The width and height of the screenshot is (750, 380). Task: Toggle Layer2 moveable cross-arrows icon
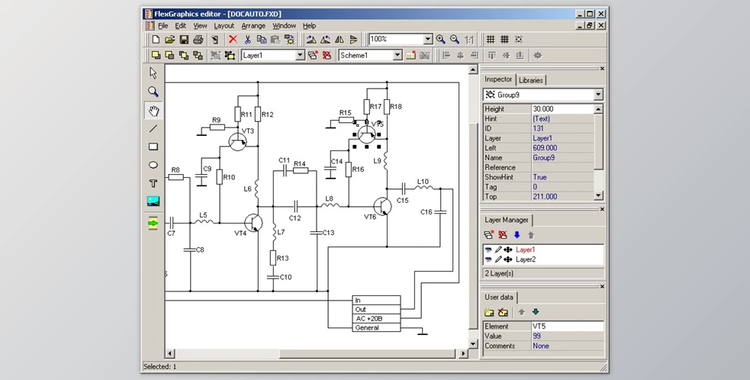tap(508, 259)
